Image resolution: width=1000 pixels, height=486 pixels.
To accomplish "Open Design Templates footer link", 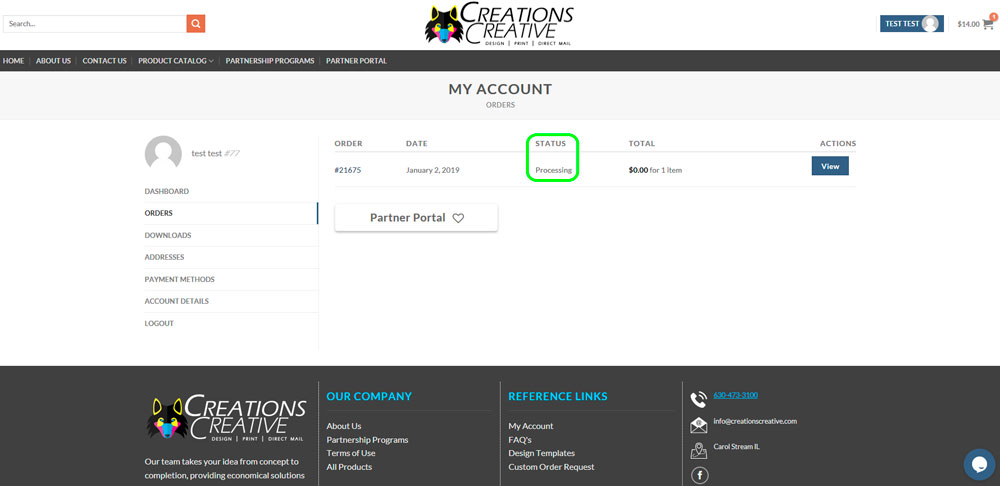I will (541, 453).
